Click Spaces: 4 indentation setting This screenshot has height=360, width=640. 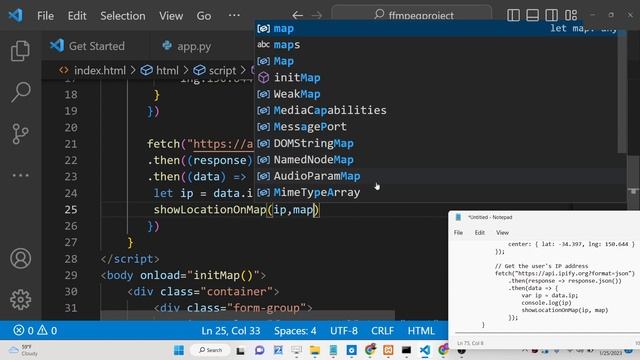coord(295,331)
